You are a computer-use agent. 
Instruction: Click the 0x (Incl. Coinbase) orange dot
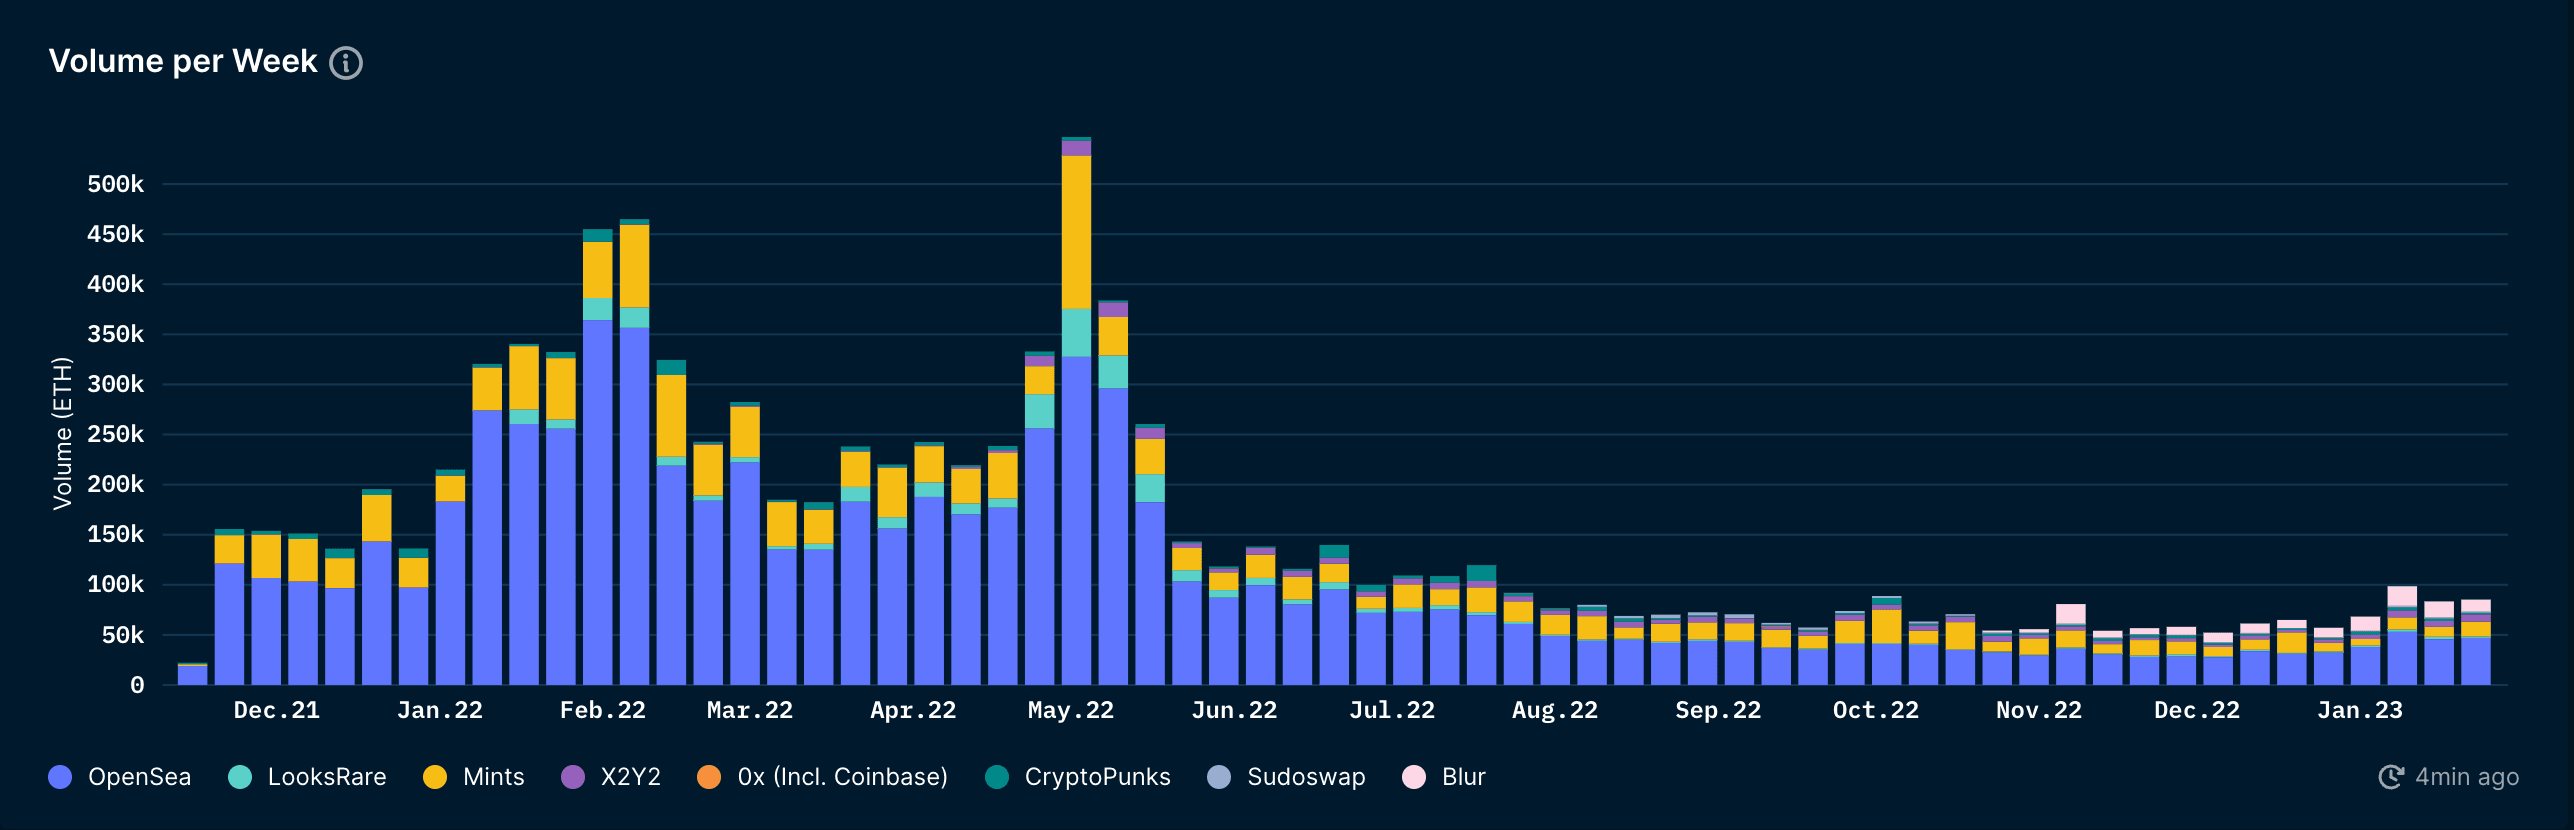[709, 777]
